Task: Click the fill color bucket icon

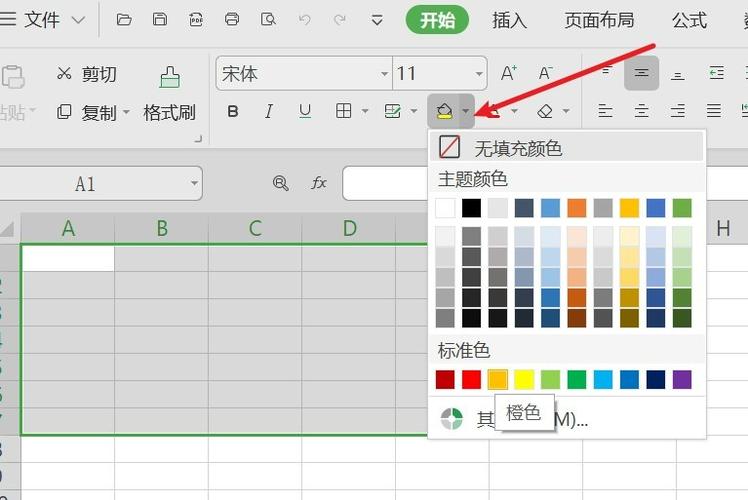Action: pyautogui.click(x=444, y=111)
